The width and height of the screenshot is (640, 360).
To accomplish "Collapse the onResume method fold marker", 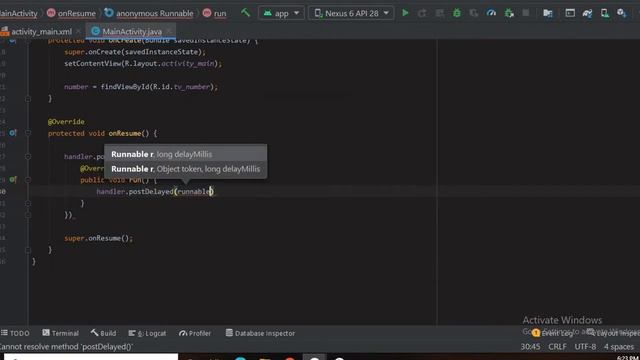I will (x=28, y=133).
